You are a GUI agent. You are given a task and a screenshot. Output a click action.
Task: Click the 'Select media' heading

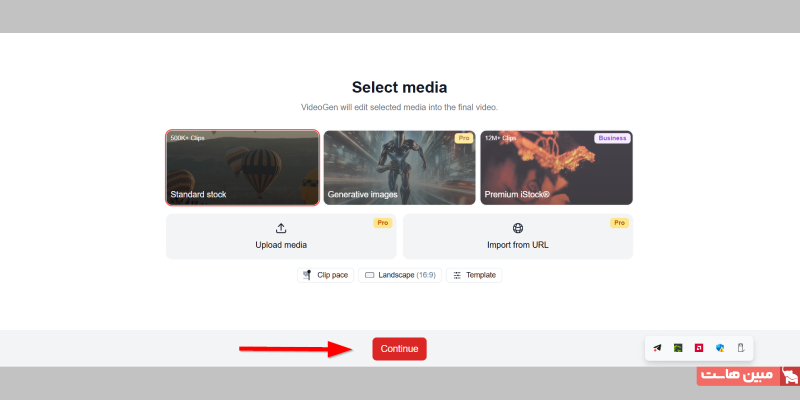point(399,87)
